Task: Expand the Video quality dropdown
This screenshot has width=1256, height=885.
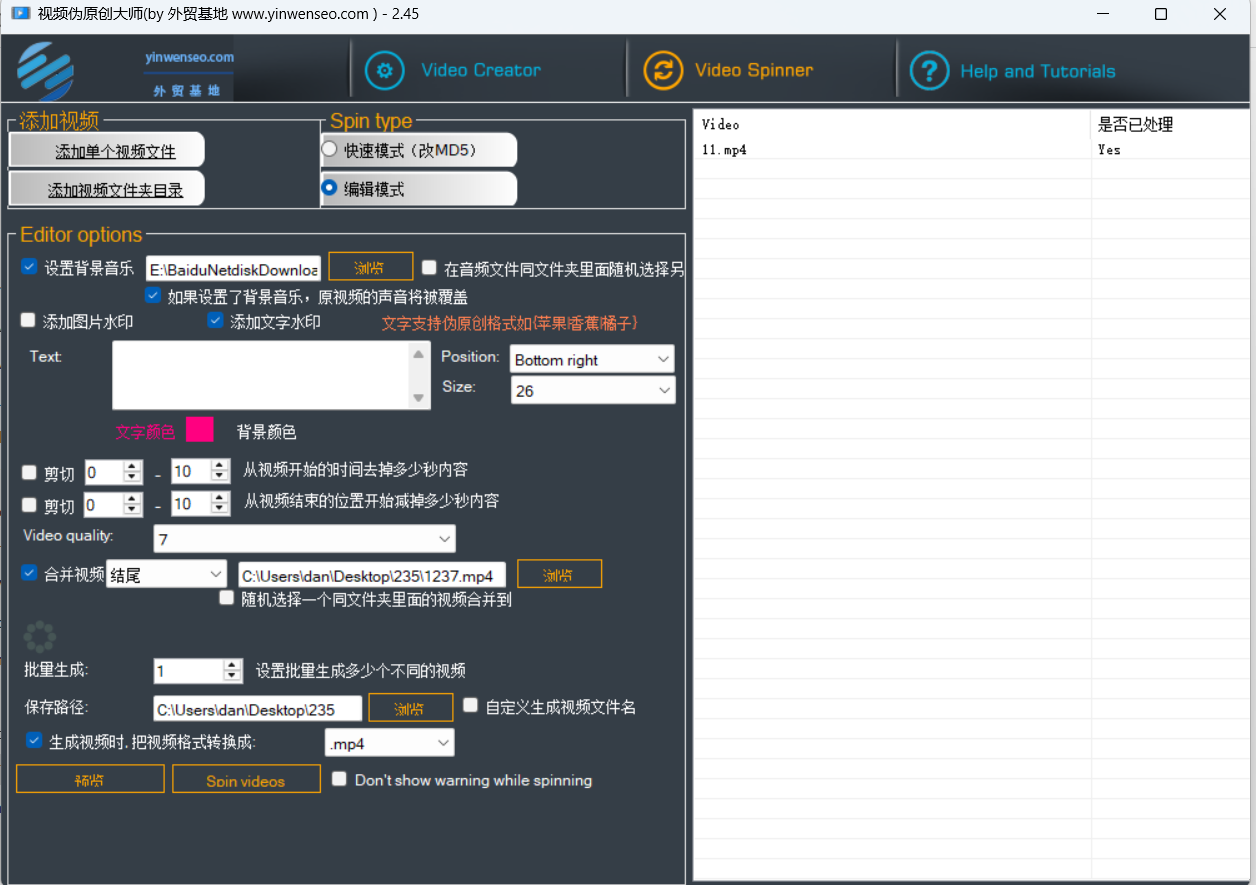Action: click(304, 540)
